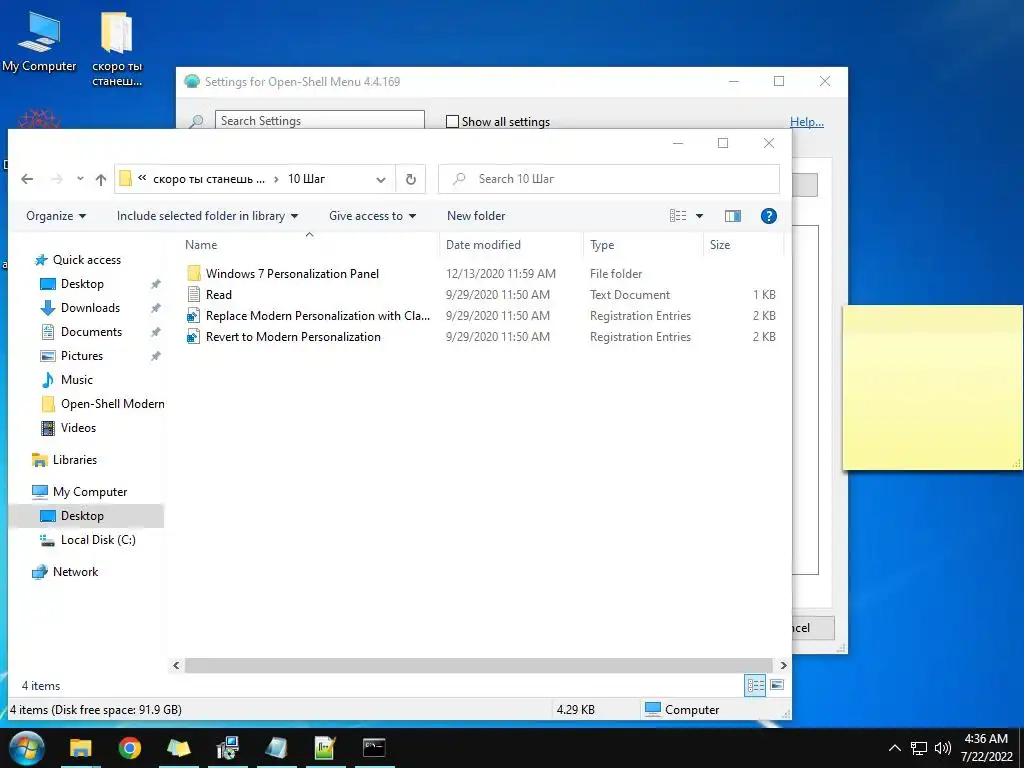The width and height of the screenshot is (1024, 768).
Task: Click the horizontal scrollbar left arrow
Action: coord(176,665)
